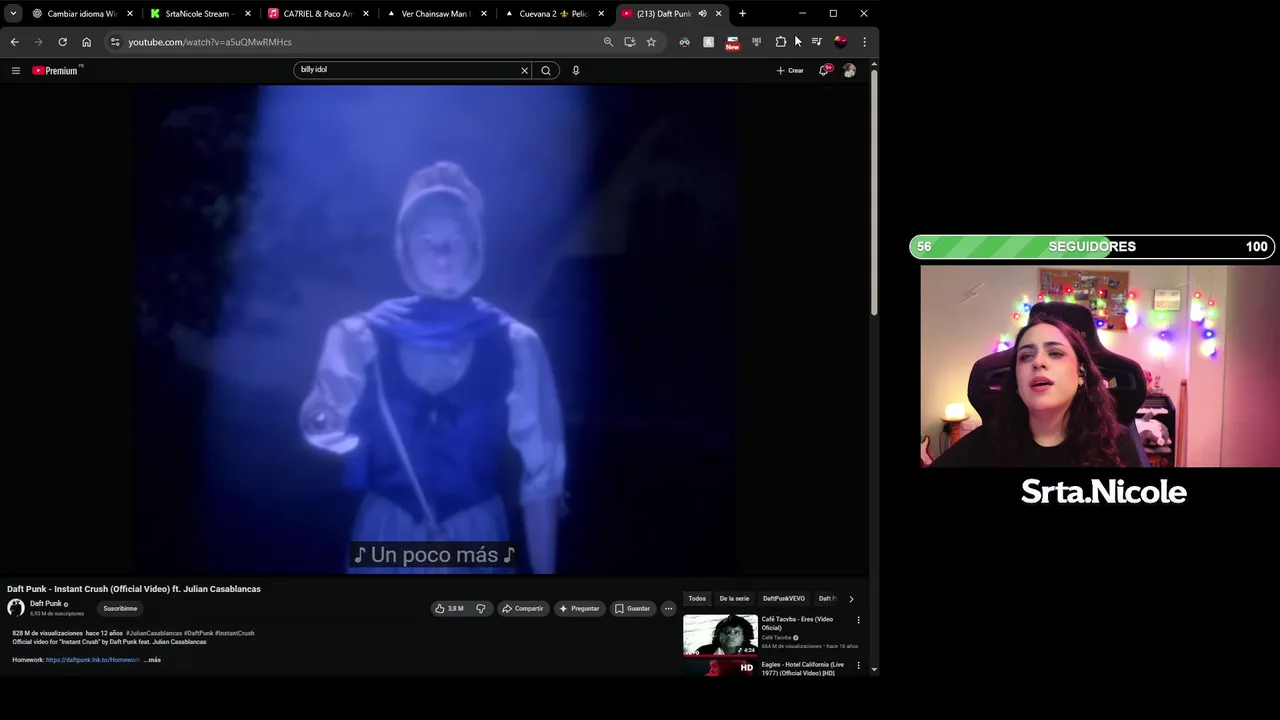Open 'Eagles - Hotel California' video title
The height and width of the screenshot is (720, 1280).
tap(803, 668)
